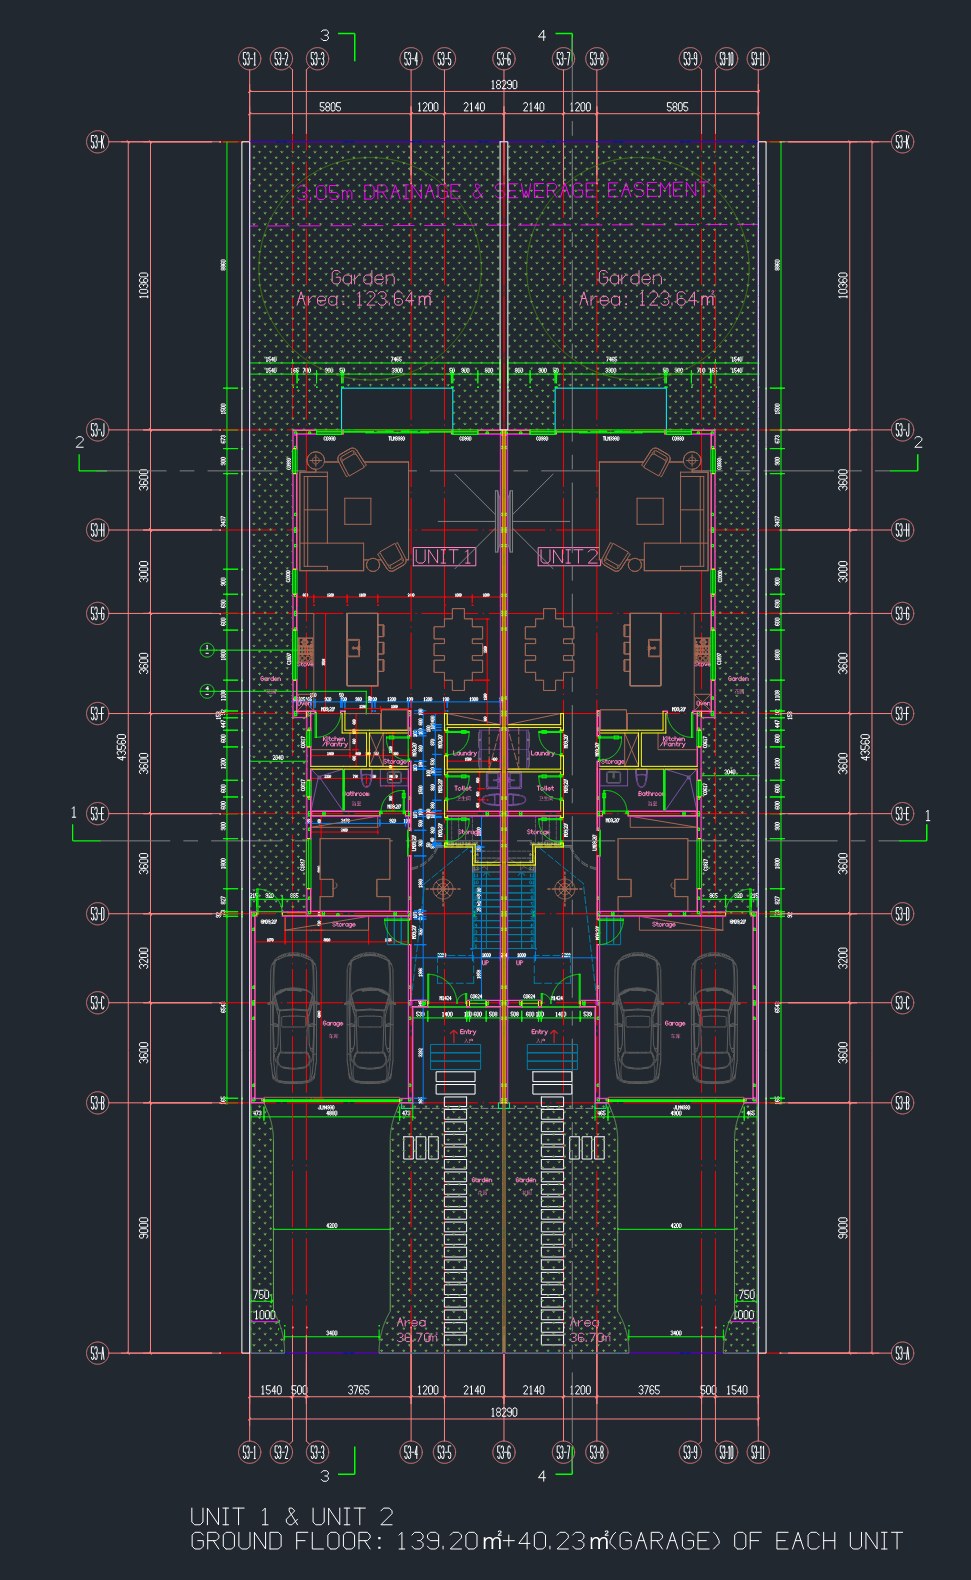Viewport: 971px width, 1580px height.
Task: Select the S3-A grid bubble on the left side
Action: click(97, 1353)
